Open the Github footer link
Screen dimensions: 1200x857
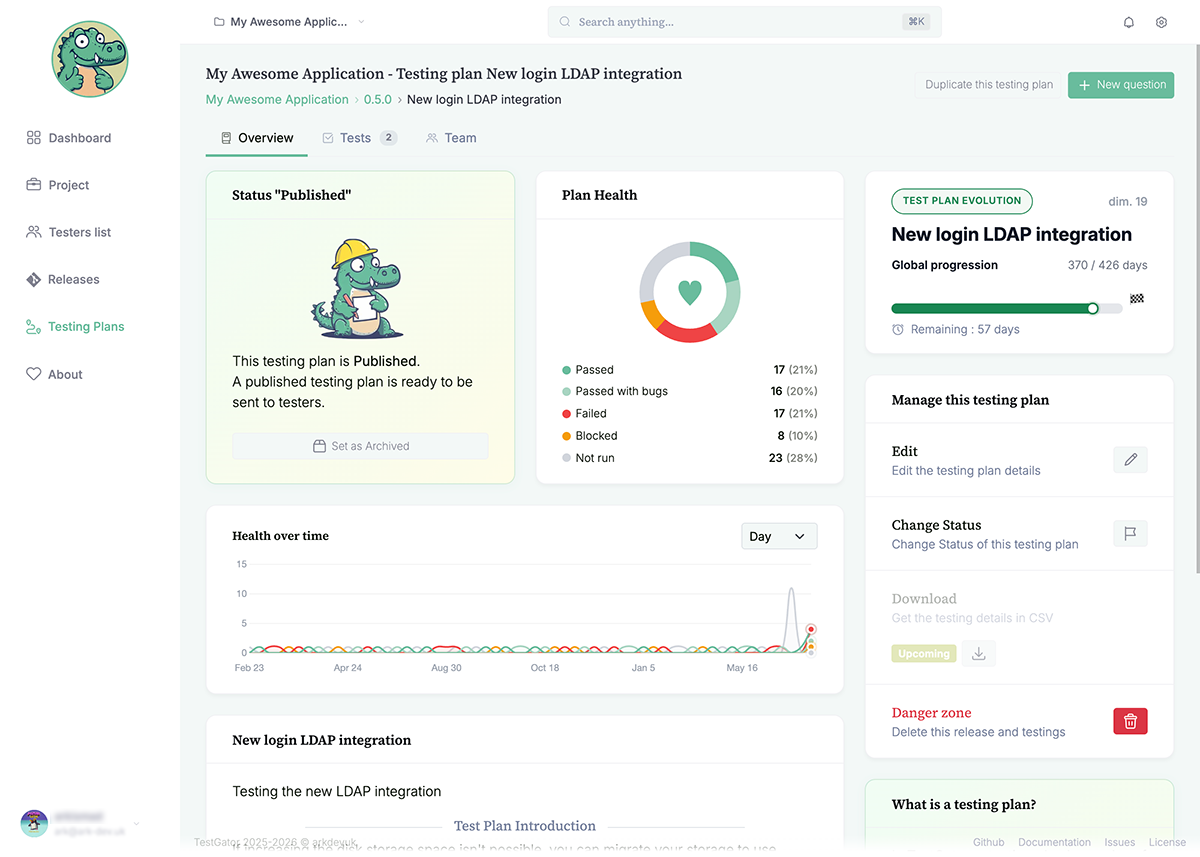coord(989,842)
